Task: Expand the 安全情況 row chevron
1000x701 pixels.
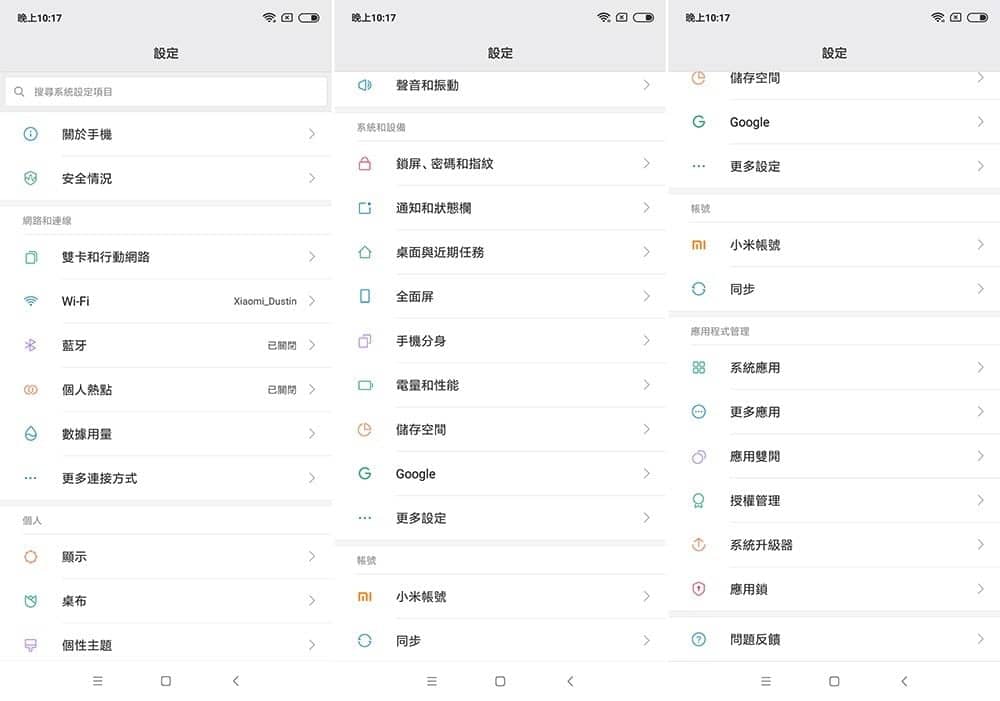Action: (x=312, y=178)
